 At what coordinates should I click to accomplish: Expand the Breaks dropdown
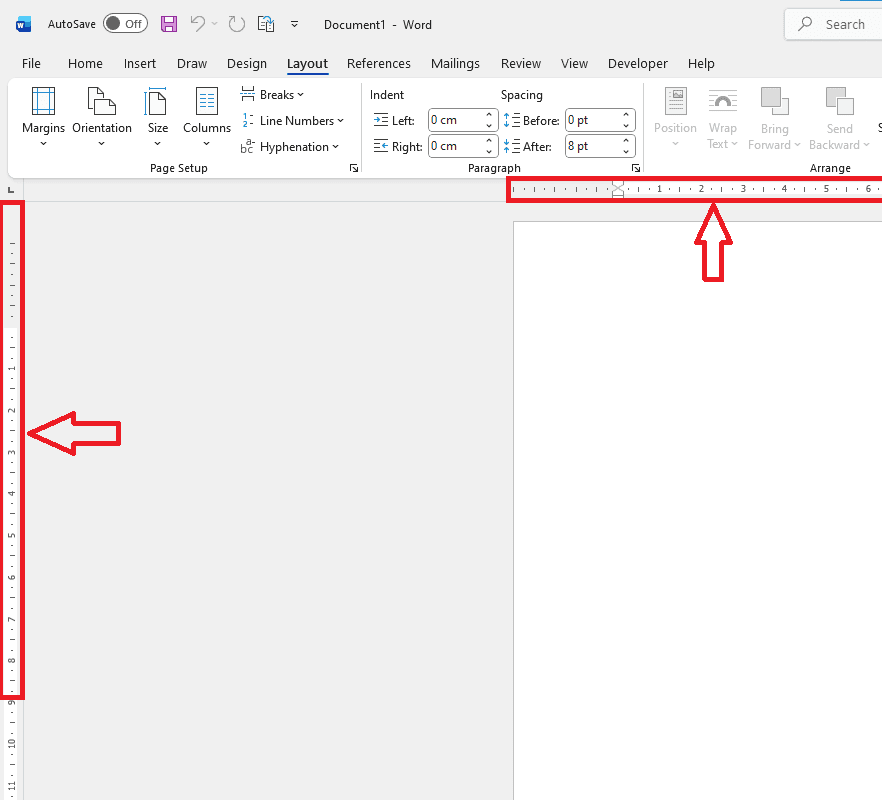coord(273,95)
